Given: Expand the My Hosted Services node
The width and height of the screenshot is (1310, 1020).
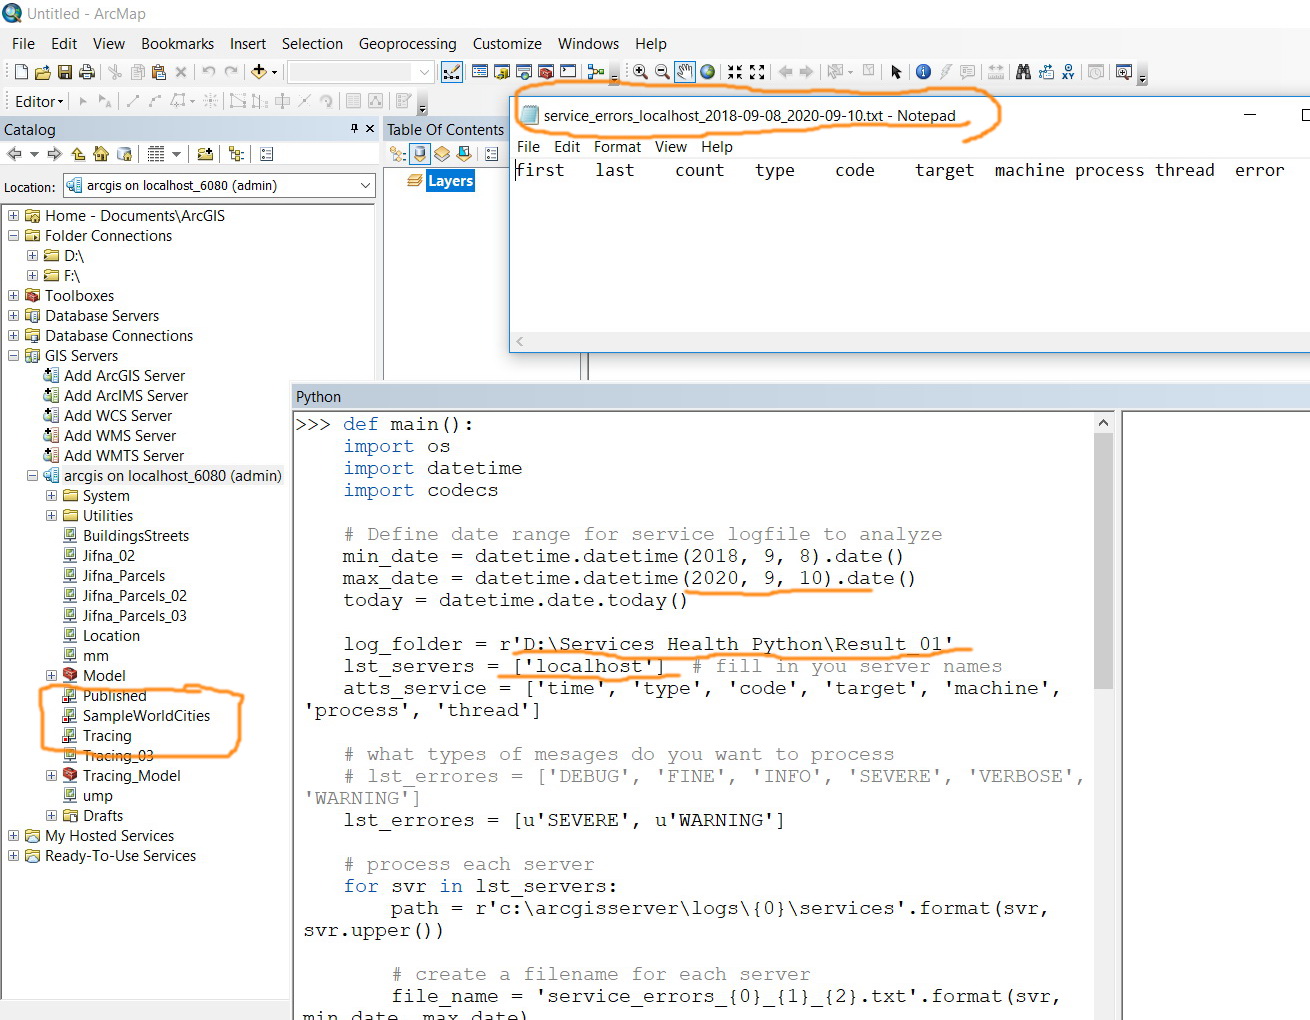Looking at the screenshot, I should click(13, 835).
